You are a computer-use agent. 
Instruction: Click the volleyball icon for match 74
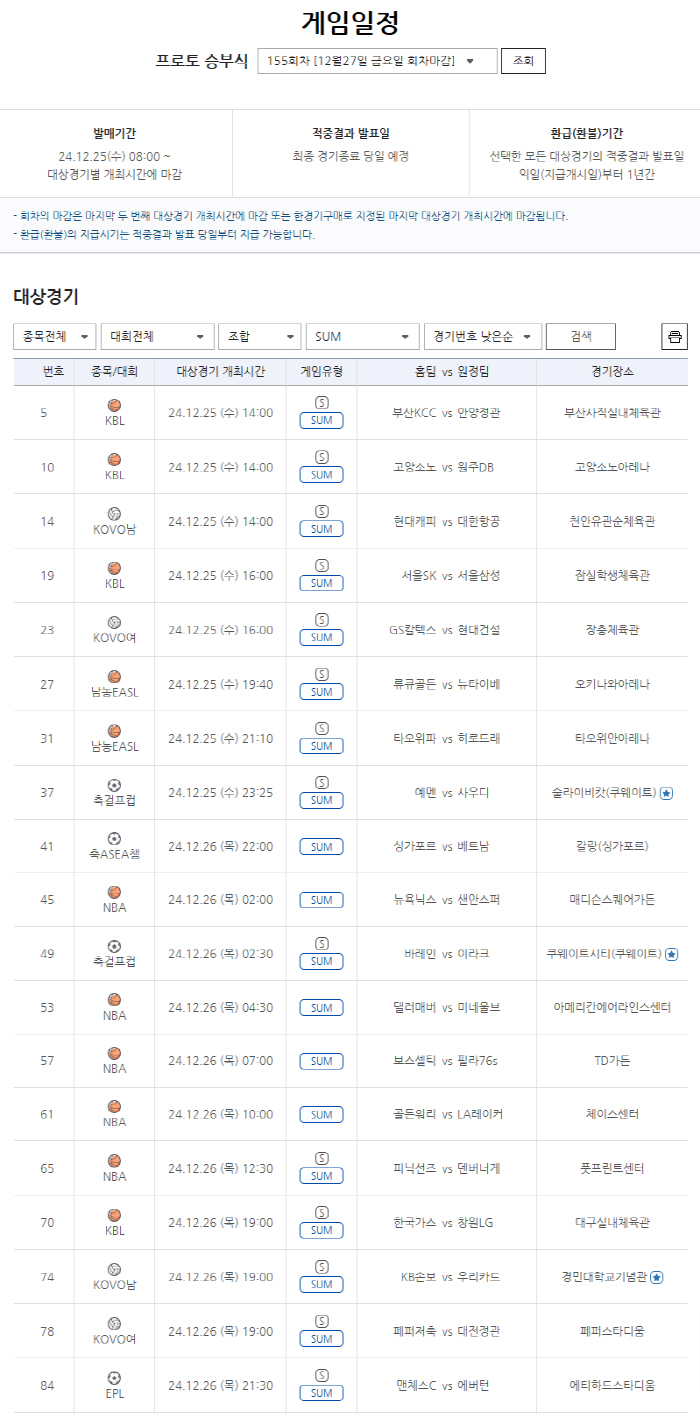(114, 1269)
